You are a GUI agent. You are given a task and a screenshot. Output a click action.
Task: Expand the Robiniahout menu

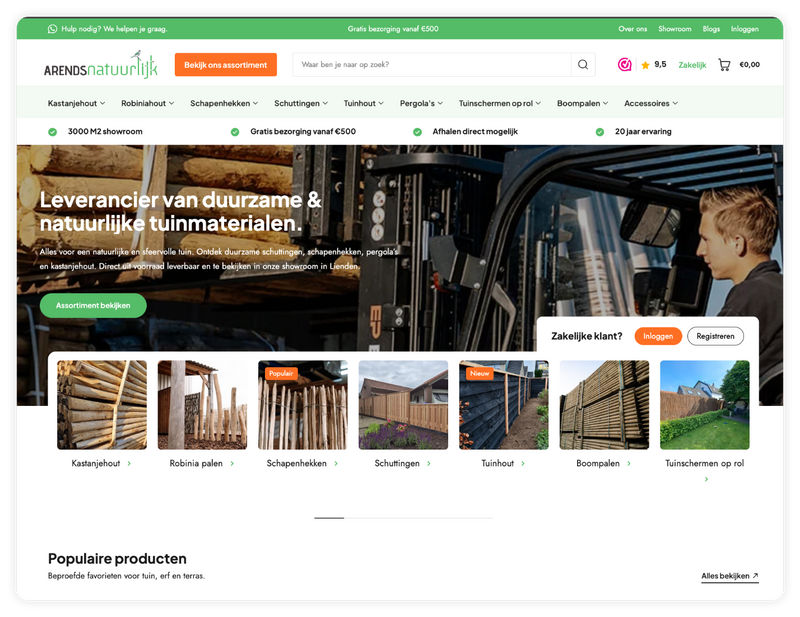(147, 103)
